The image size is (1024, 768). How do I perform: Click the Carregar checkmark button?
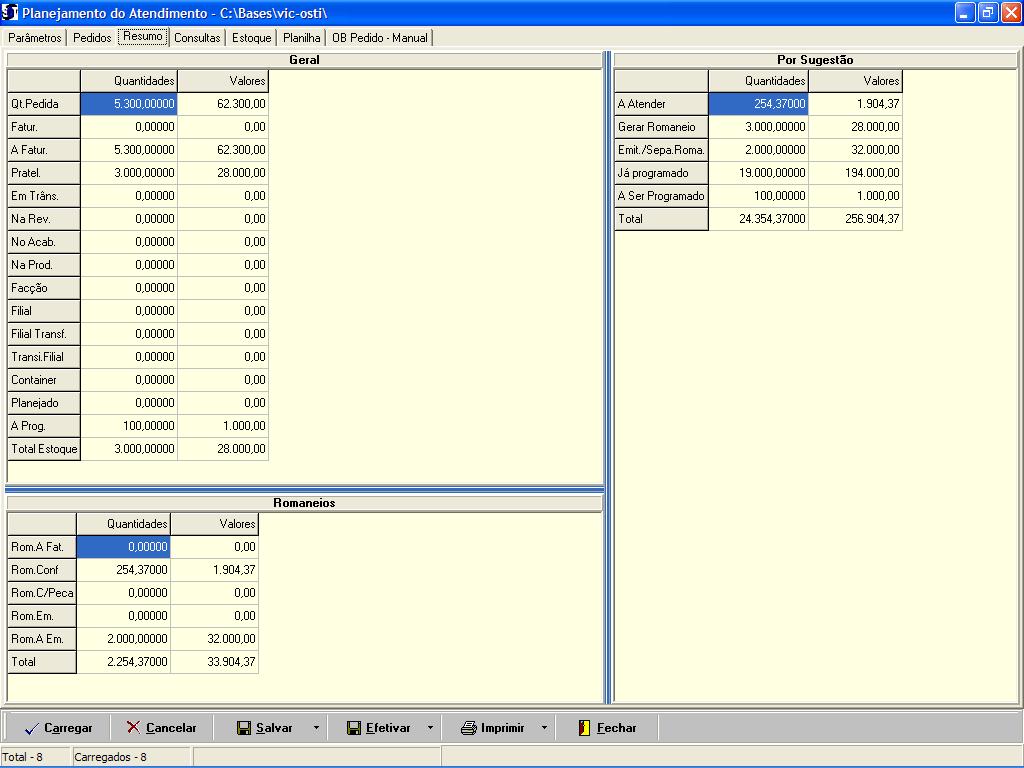coord(58,728)
